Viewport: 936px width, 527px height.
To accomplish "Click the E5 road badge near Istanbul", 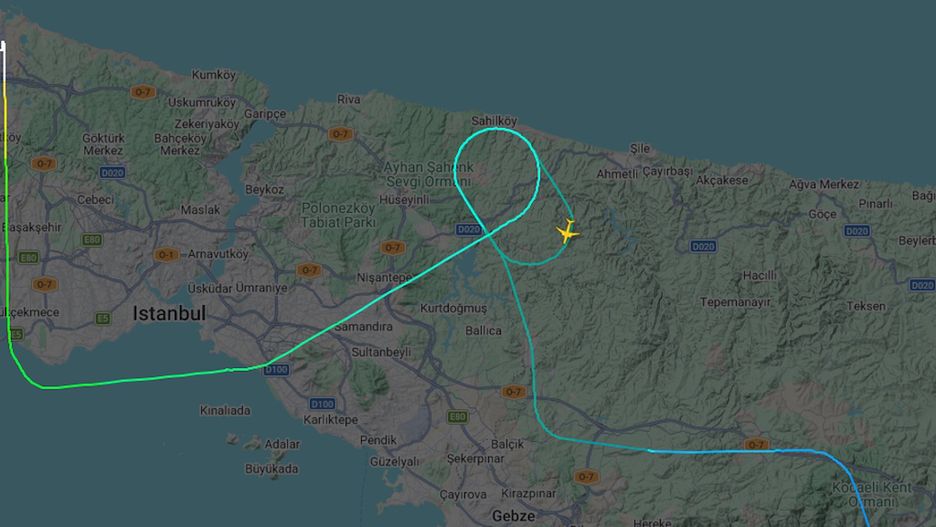I will (x=103, y=318).
